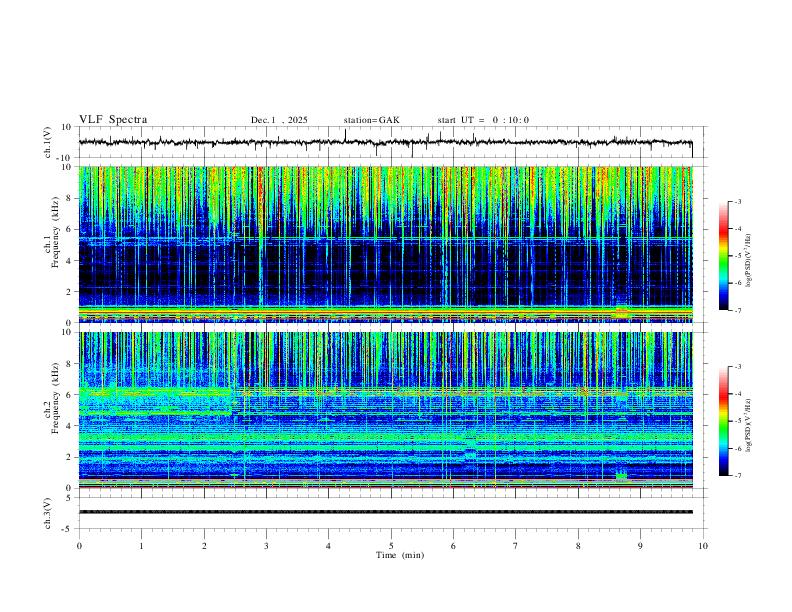Click the 'ch.1(V)' waveform axis label
The image size is (792, 612).
(48, 142)
